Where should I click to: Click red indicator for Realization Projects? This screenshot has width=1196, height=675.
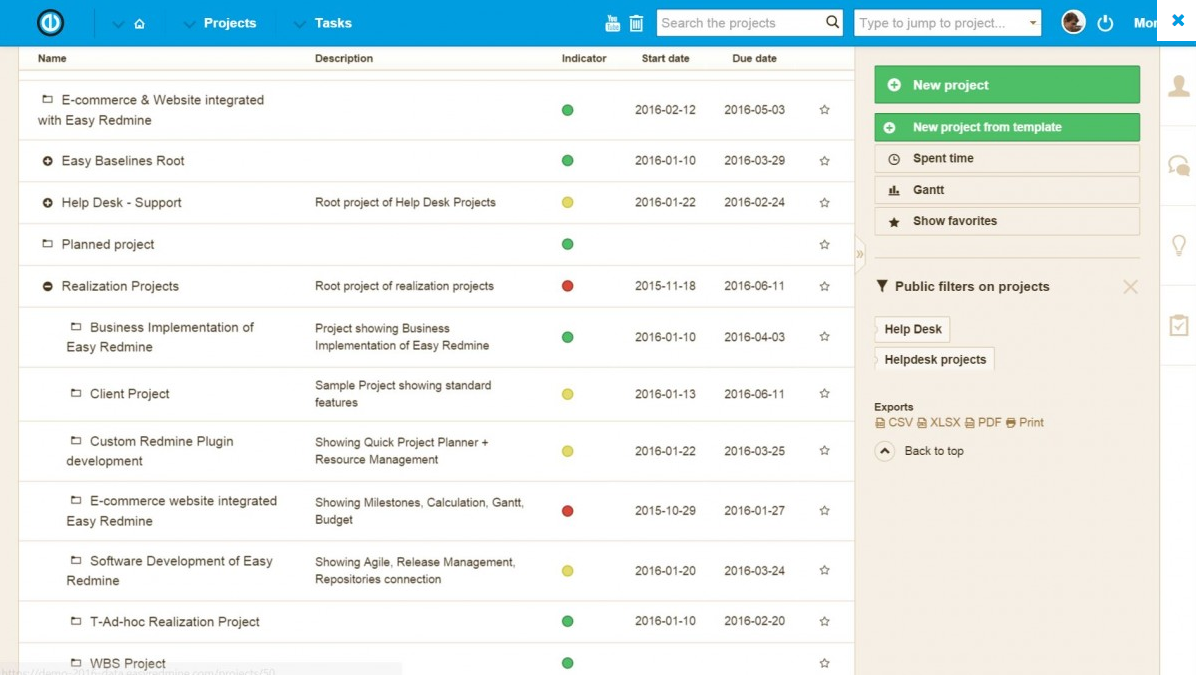(567, 286)
